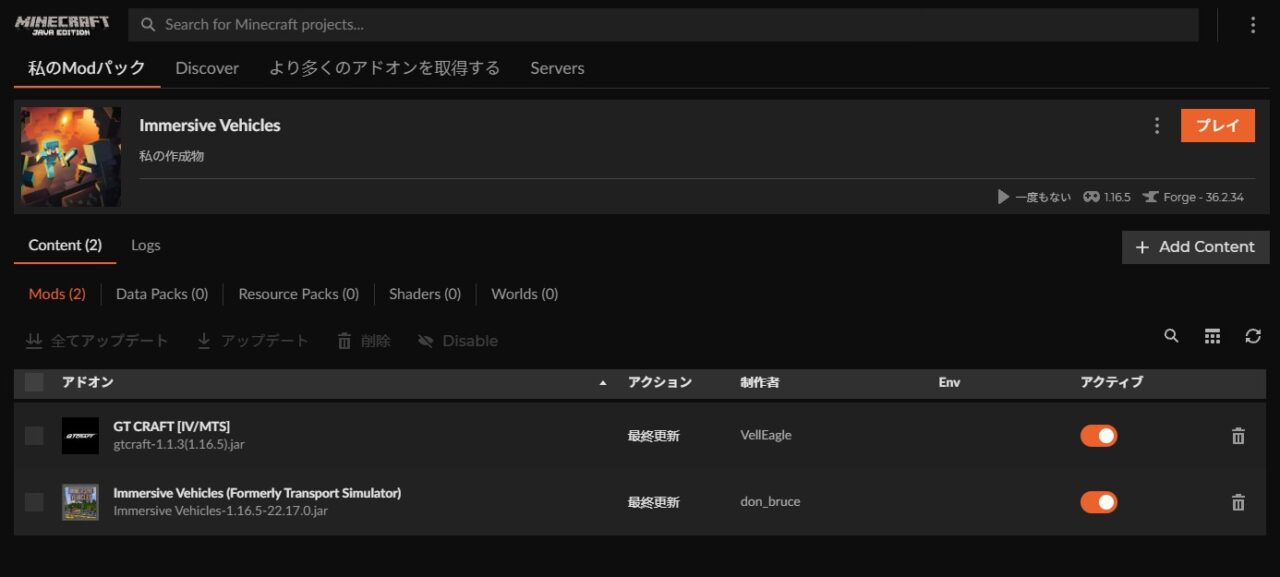Click the GT CRAFT [IV/MTS] mod name
Screen dimensions: 1280x577
click(x=172, y=427)
